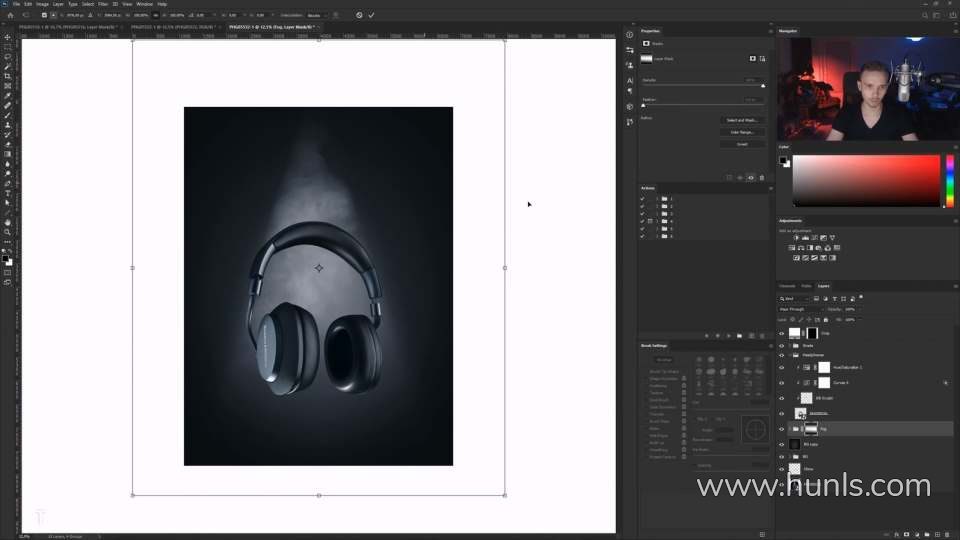Switch to the Channels tab
The height and width of the screenshot is (540, 960).
tap(787, 286)
